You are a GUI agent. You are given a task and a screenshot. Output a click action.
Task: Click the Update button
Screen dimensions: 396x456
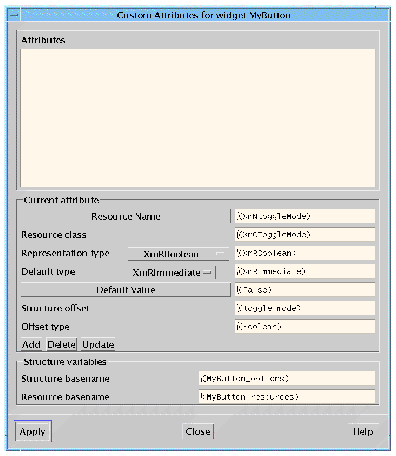pyautogui.click(x=98, y=344)
